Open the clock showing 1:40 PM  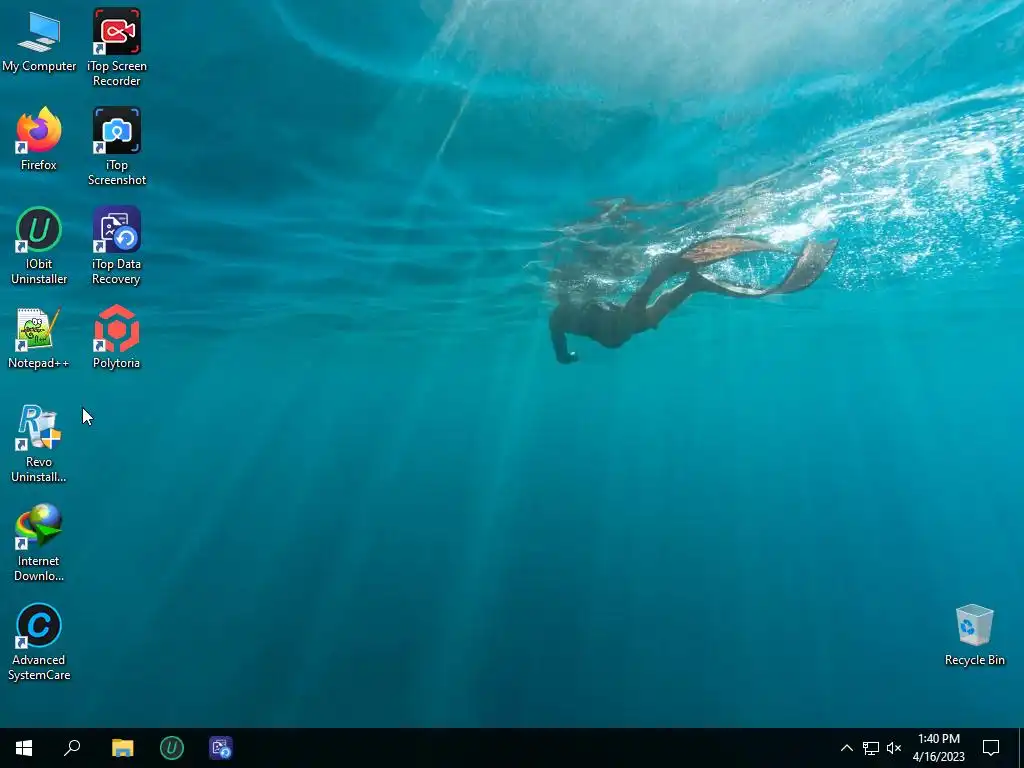pos(938,748)
